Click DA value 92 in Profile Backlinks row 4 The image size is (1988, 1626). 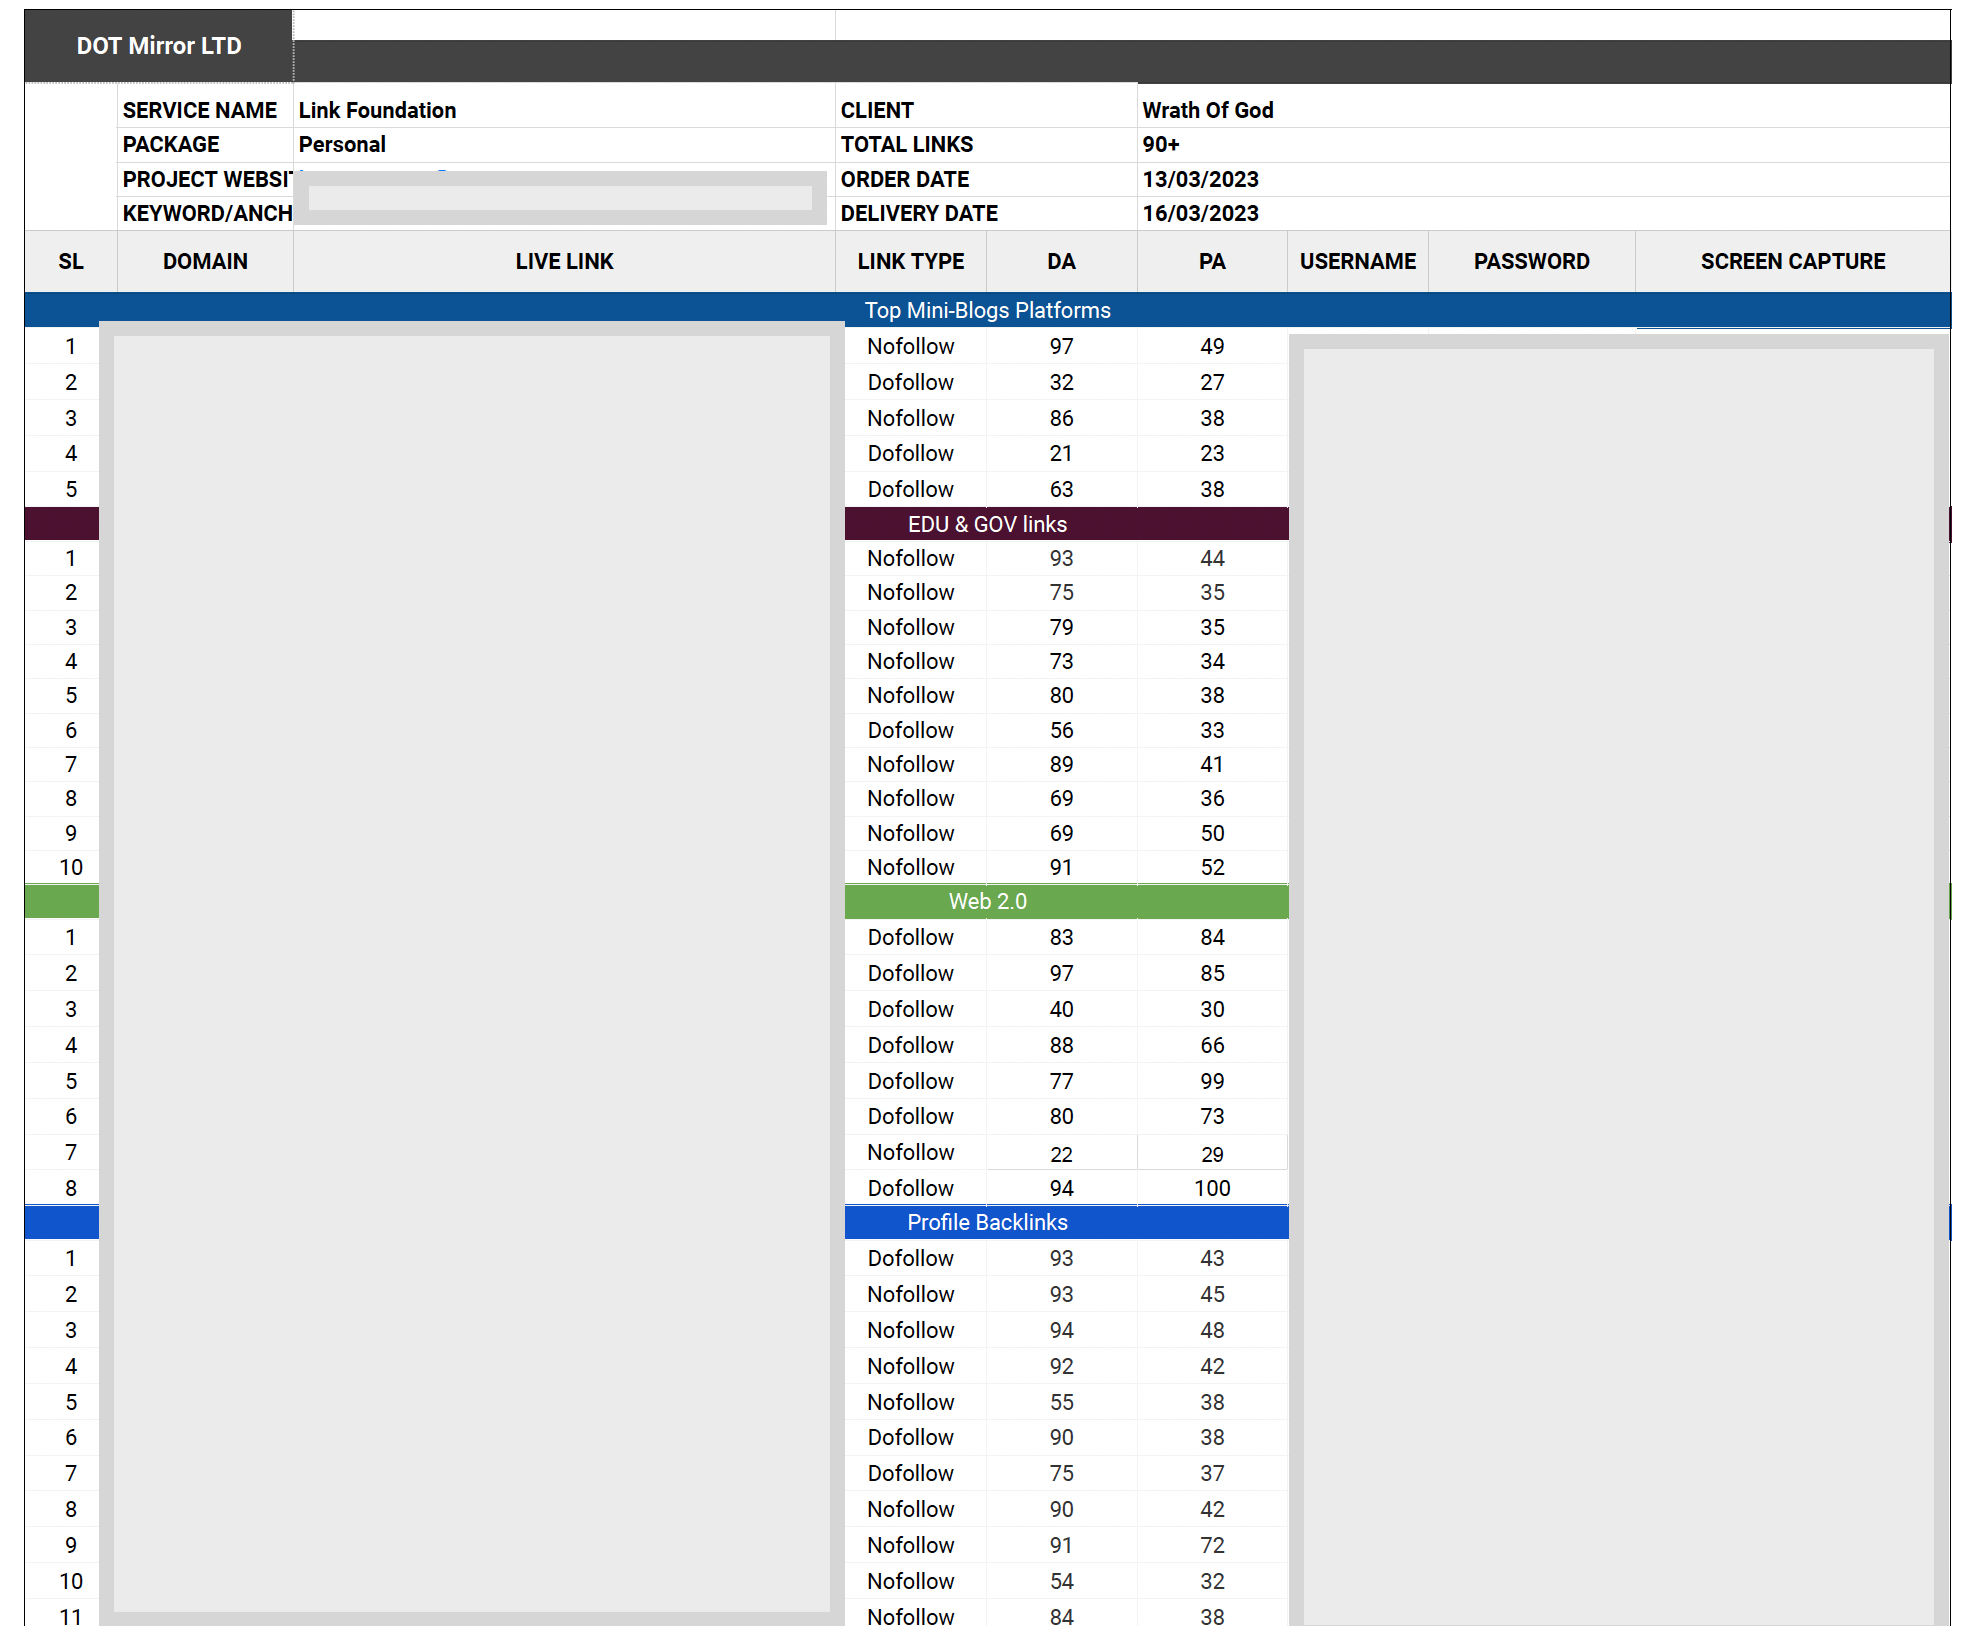click(1061, 1366)
